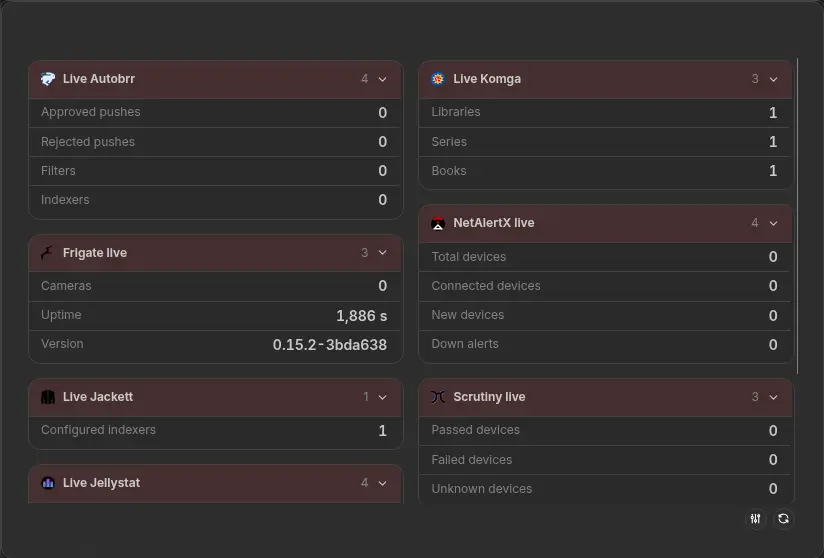
Task: Click the Books row label
Action: [449, 171]
